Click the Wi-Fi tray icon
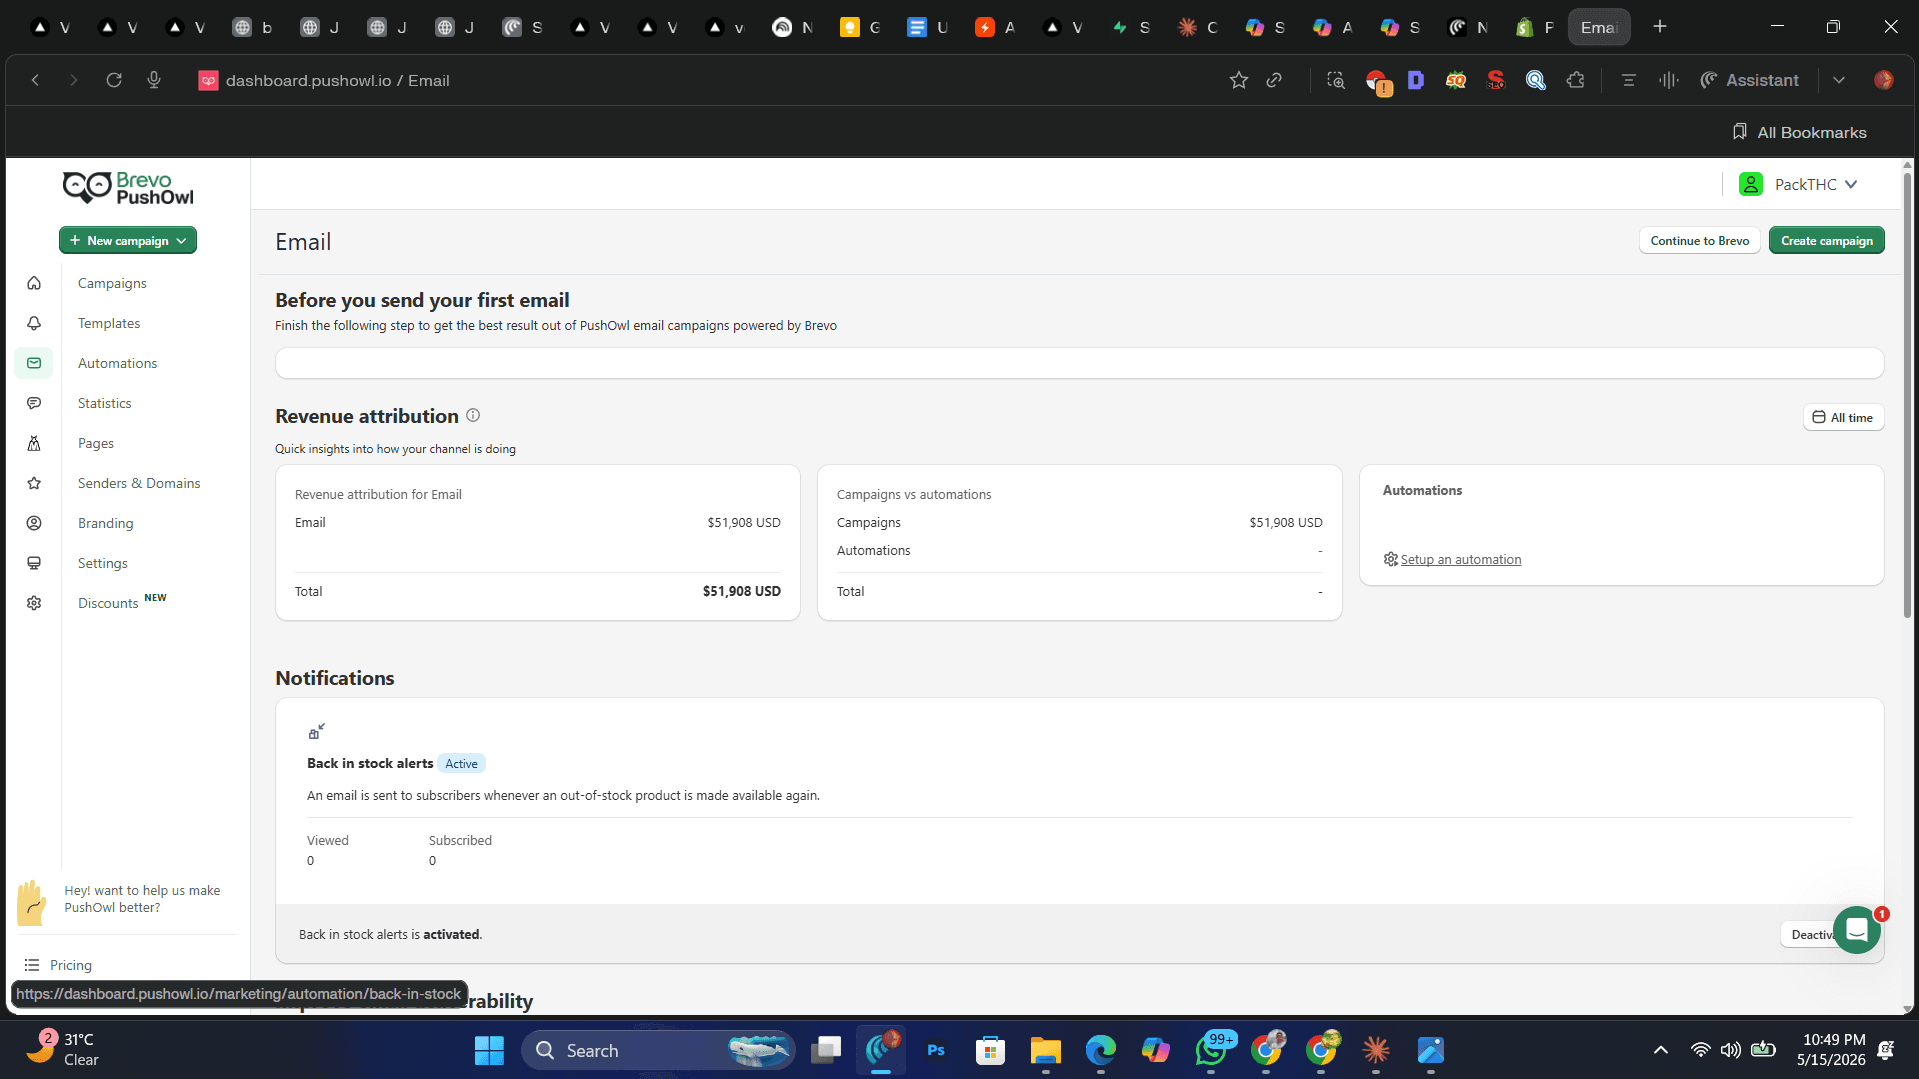 1700,1050
